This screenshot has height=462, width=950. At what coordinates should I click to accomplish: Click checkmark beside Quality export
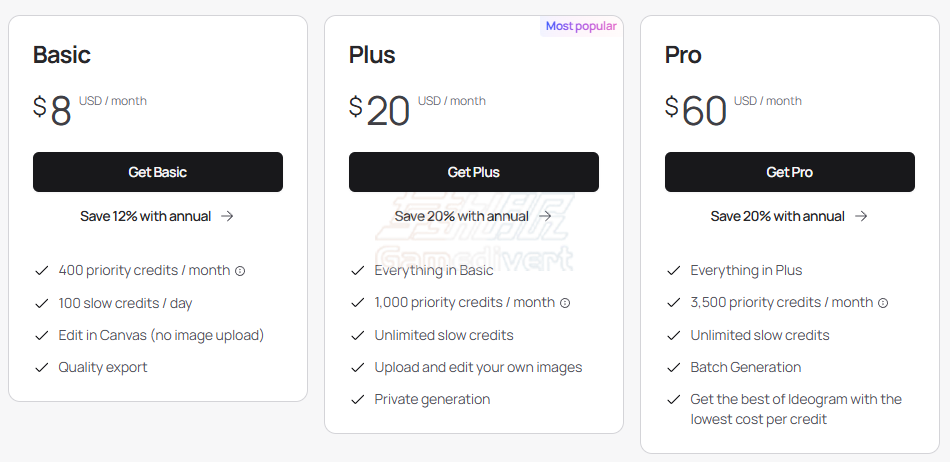[x=41, y=368]
